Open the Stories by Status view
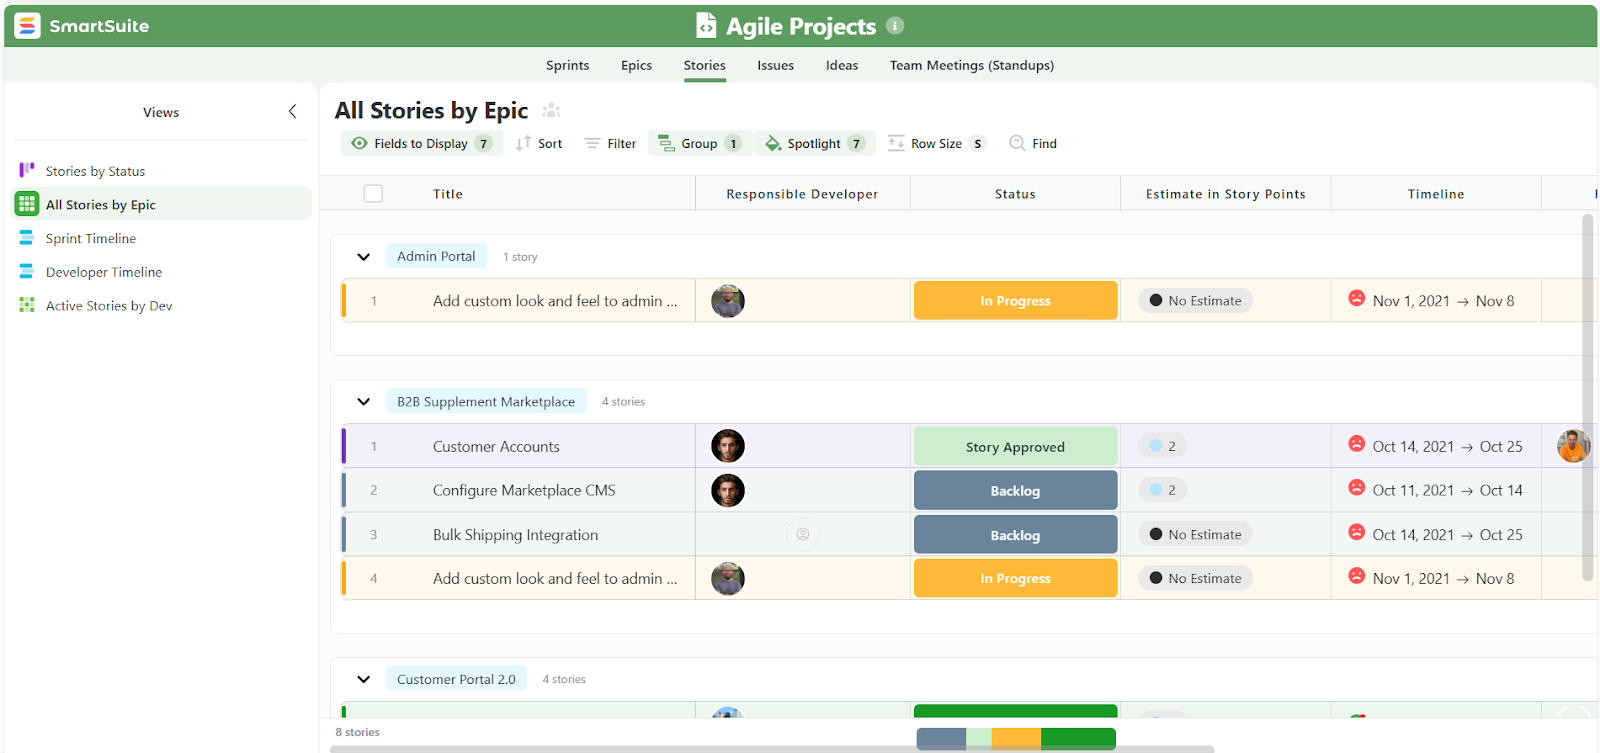The height and width of the screenshot is (753, 1600). point(160,171)
